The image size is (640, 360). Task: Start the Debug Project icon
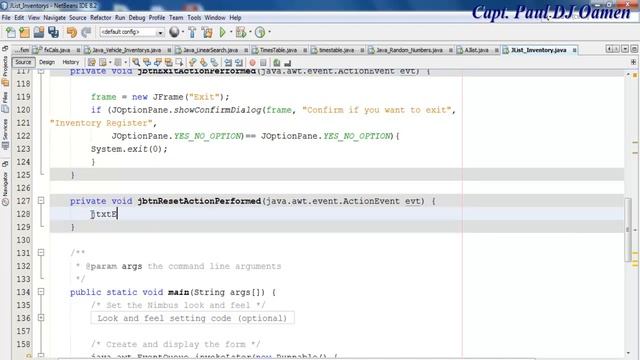tap(241, 32)
